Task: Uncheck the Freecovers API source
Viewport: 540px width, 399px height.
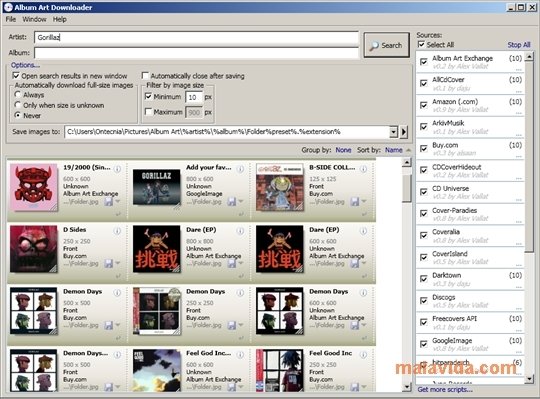Action: 424,322
